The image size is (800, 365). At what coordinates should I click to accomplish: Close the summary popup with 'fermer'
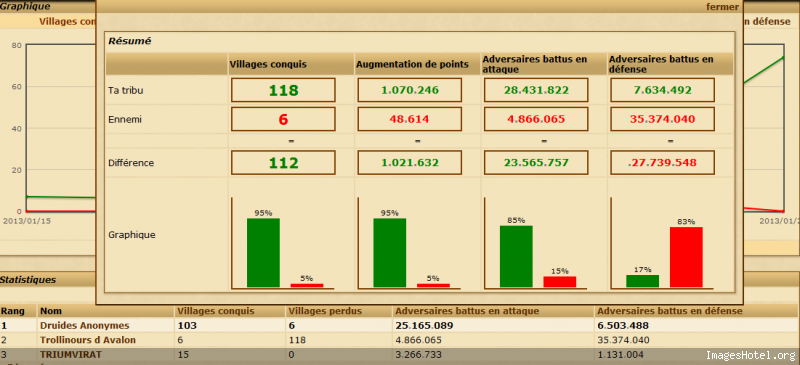pyautogui.click(x=722, y=7)
